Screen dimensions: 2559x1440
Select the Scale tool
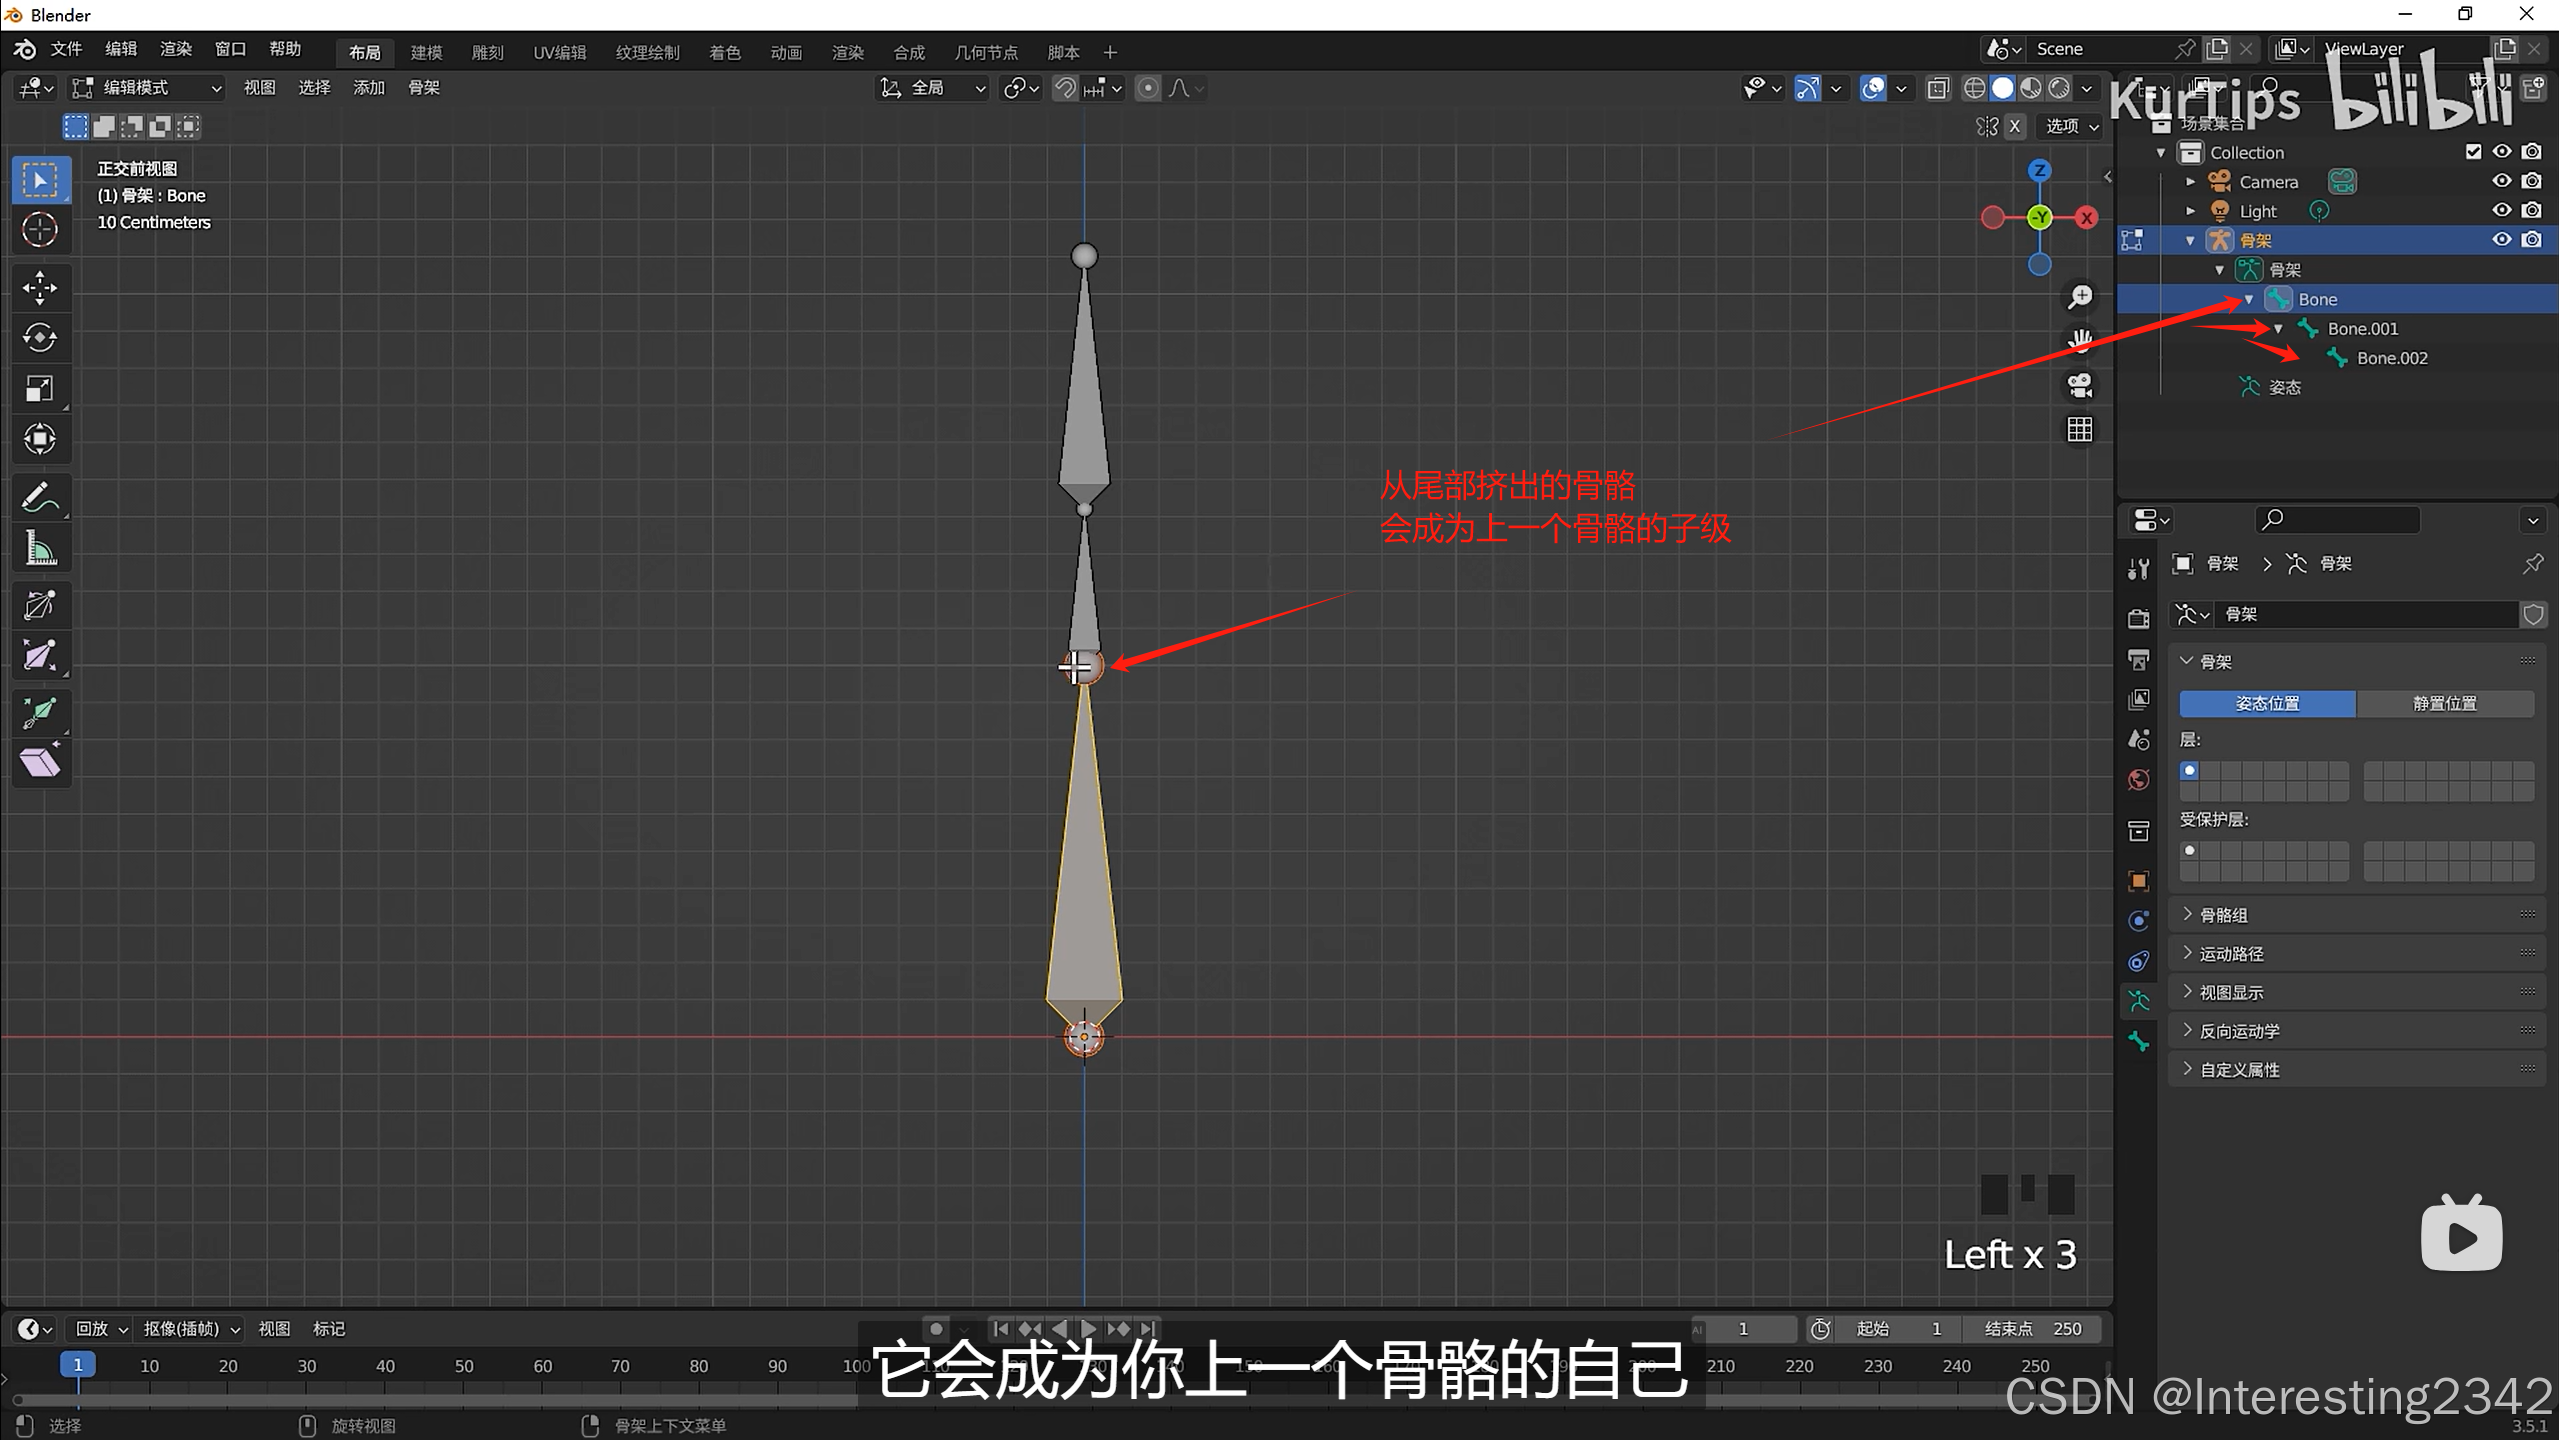tap(40, 388)
